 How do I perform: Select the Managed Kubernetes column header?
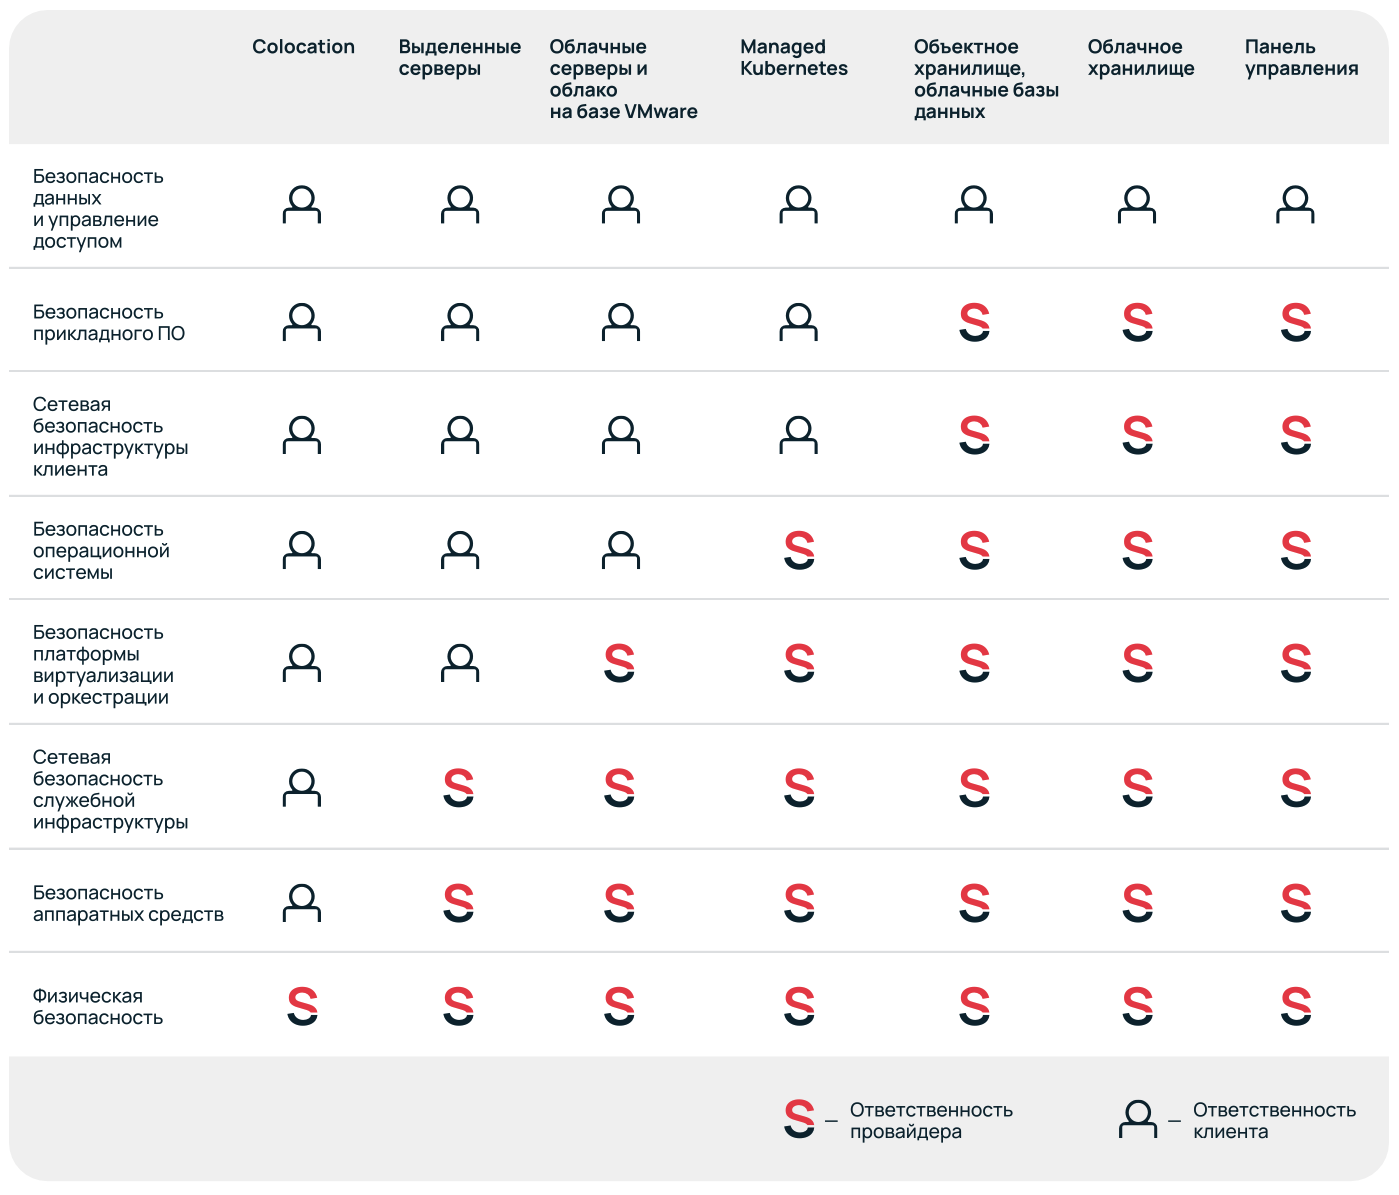(x=794, y=58)
